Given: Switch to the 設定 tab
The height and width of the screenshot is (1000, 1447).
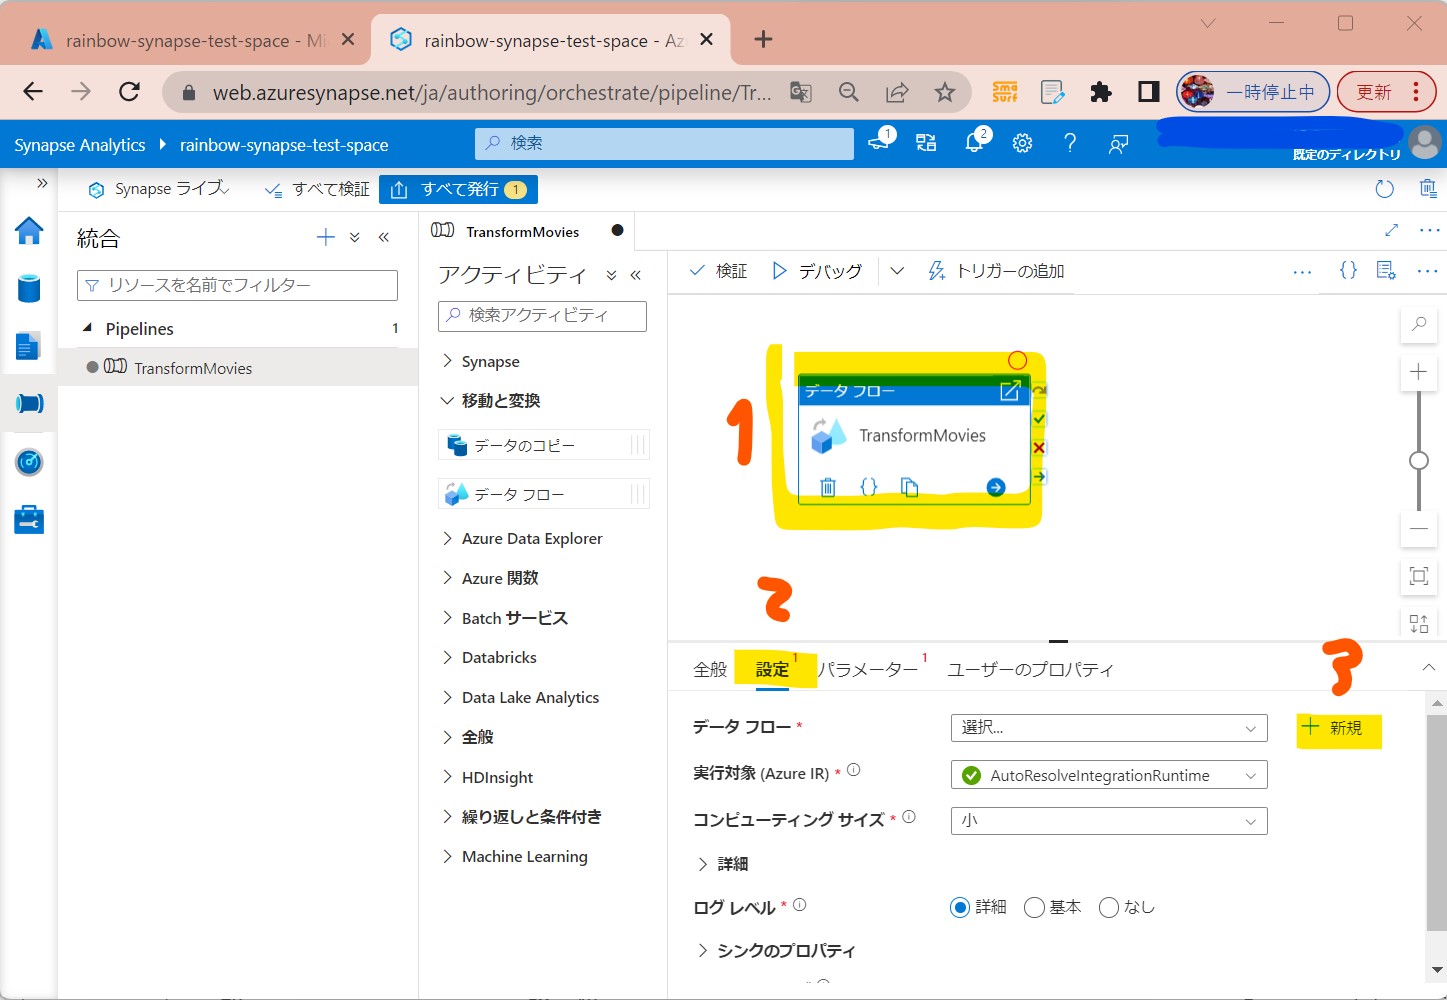Looking at the screenshot, I should 772,669.
